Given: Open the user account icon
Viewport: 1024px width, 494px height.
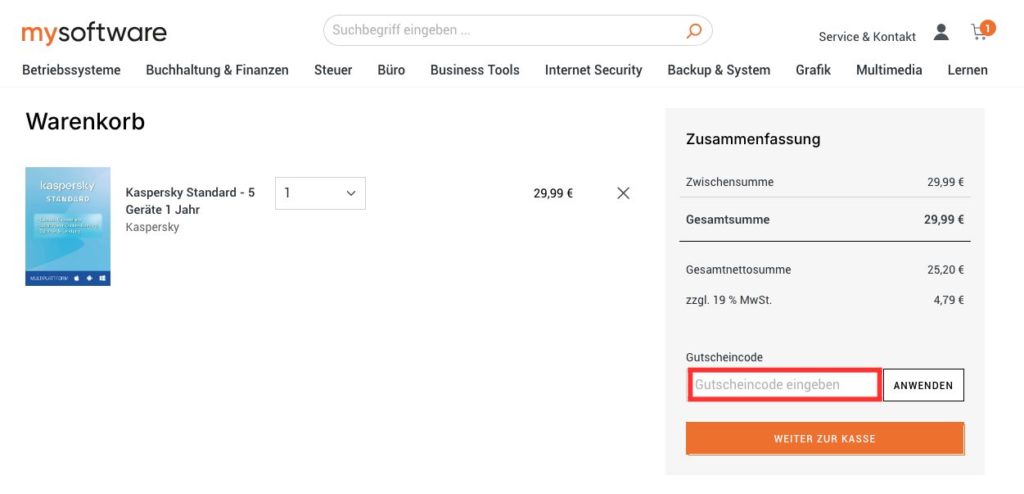Looking at the screenshot, I should [941, 32].
